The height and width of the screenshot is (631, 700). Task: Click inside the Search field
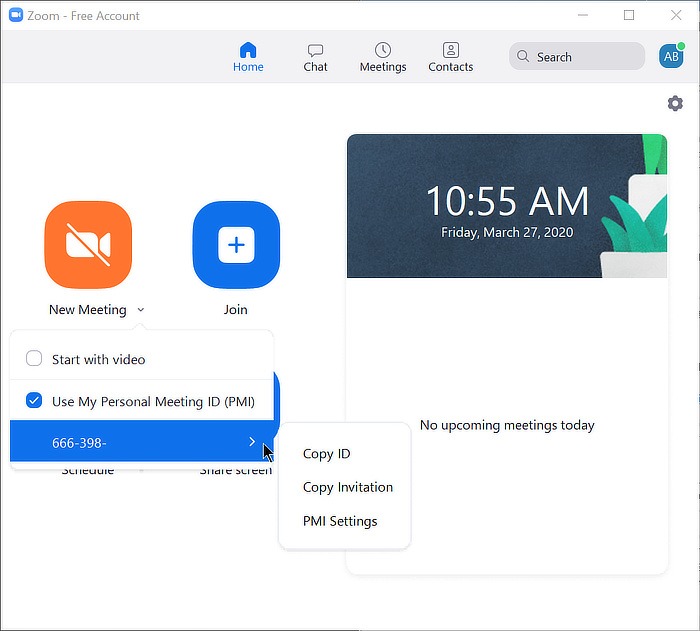[x=586, y=57]
